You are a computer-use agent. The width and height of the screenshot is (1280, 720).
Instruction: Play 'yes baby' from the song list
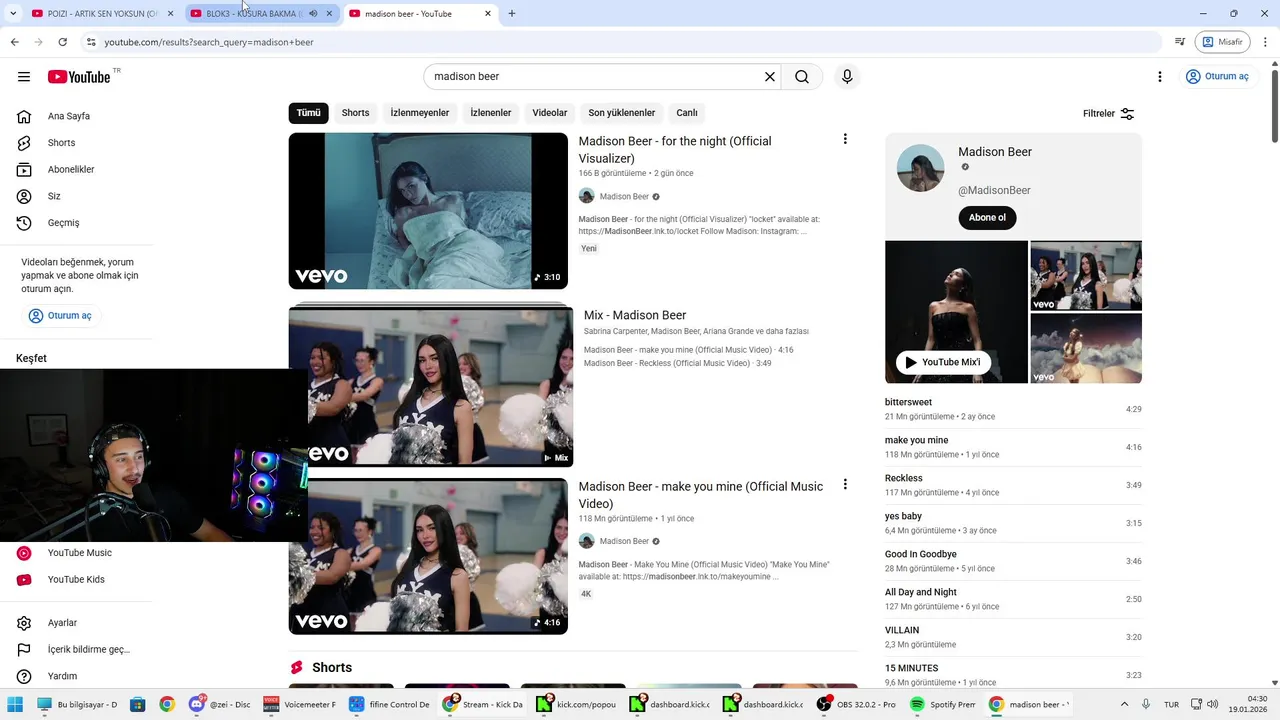click(1013, 523)
